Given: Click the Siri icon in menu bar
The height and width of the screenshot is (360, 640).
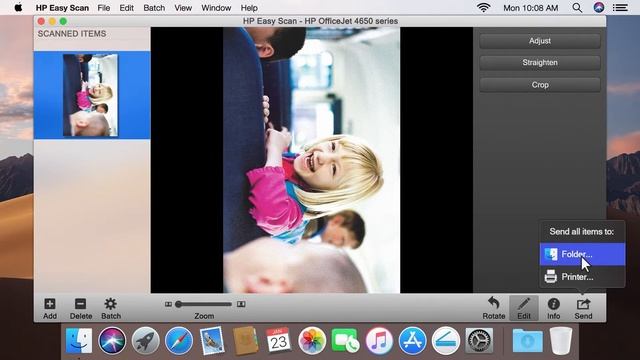Looking at the screenshot, I should (599, 7).
